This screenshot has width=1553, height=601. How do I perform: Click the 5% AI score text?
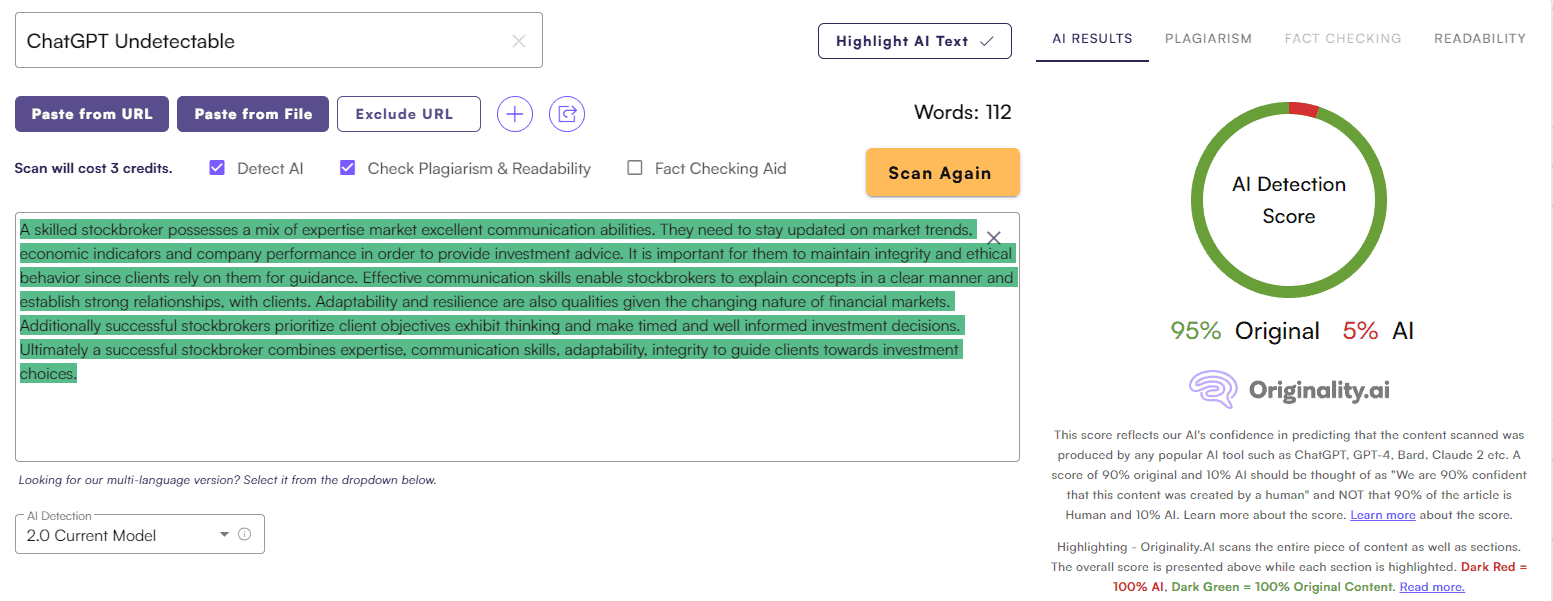pos(1378,331)
